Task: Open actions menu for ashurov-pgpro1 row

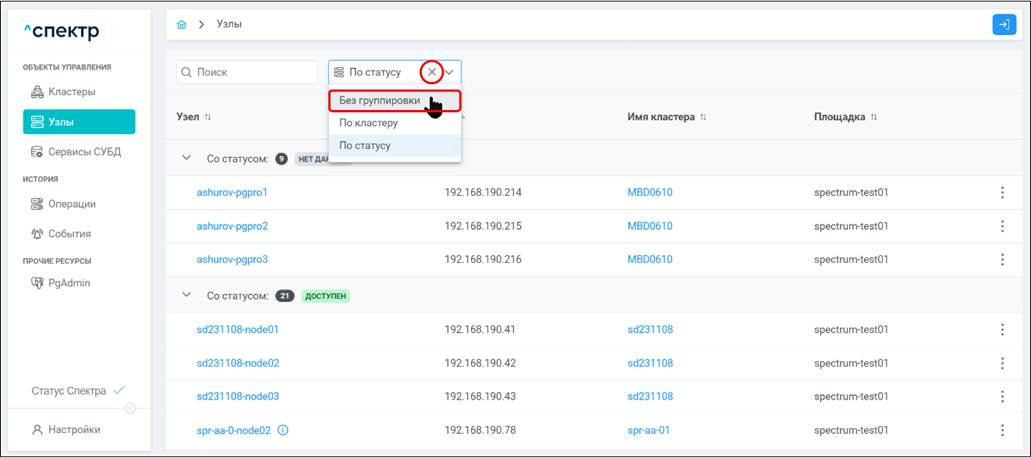Action: coord(1002,192)
